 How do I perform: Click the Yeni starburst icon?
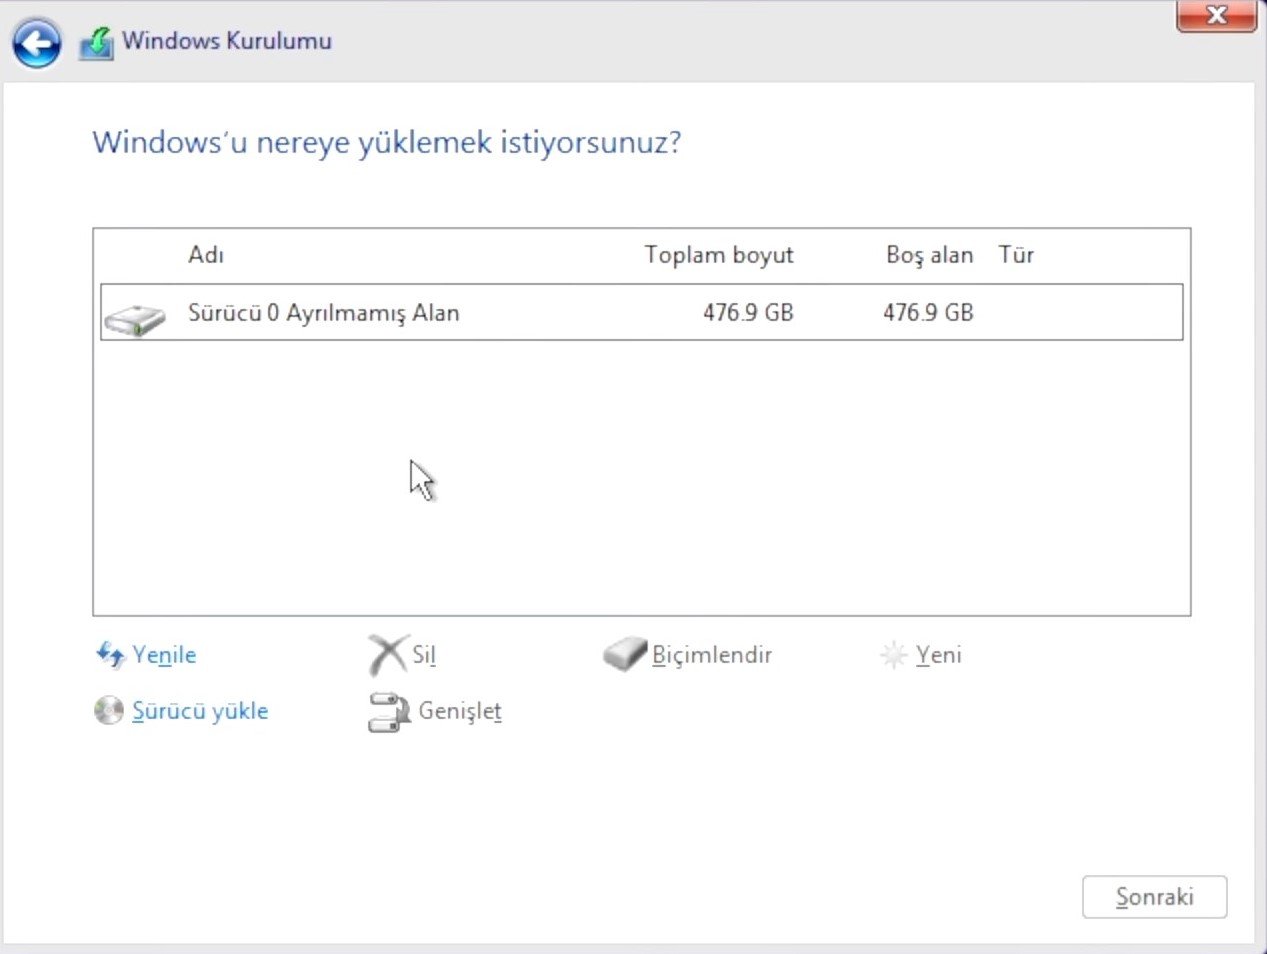[893, 655]
